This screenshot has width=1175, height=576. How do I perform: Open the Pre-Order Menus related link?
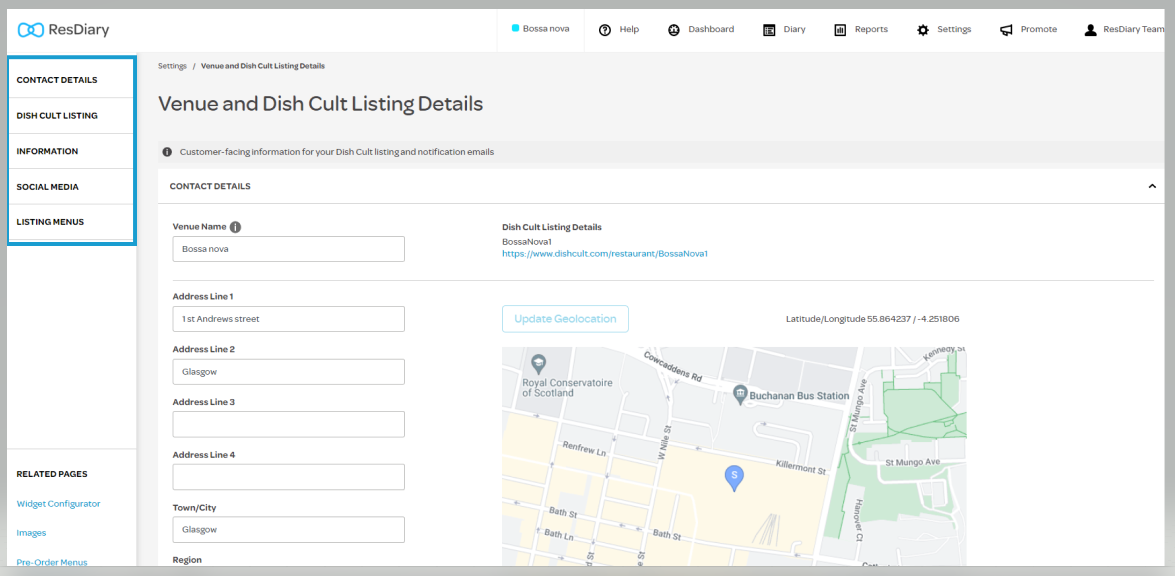point(52,562)
